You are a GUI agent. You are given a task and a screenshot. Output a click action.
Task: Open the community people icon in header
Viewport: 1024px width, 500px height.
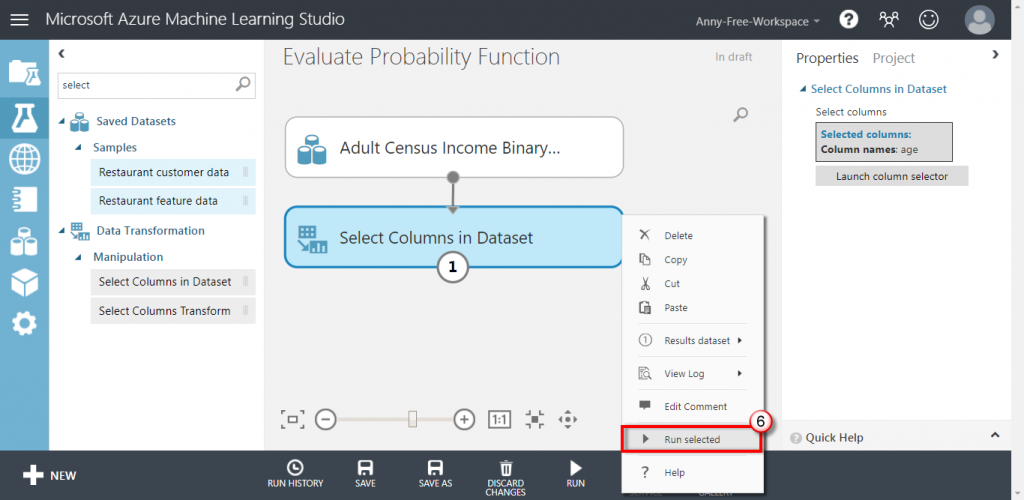(x=889, y=20)
